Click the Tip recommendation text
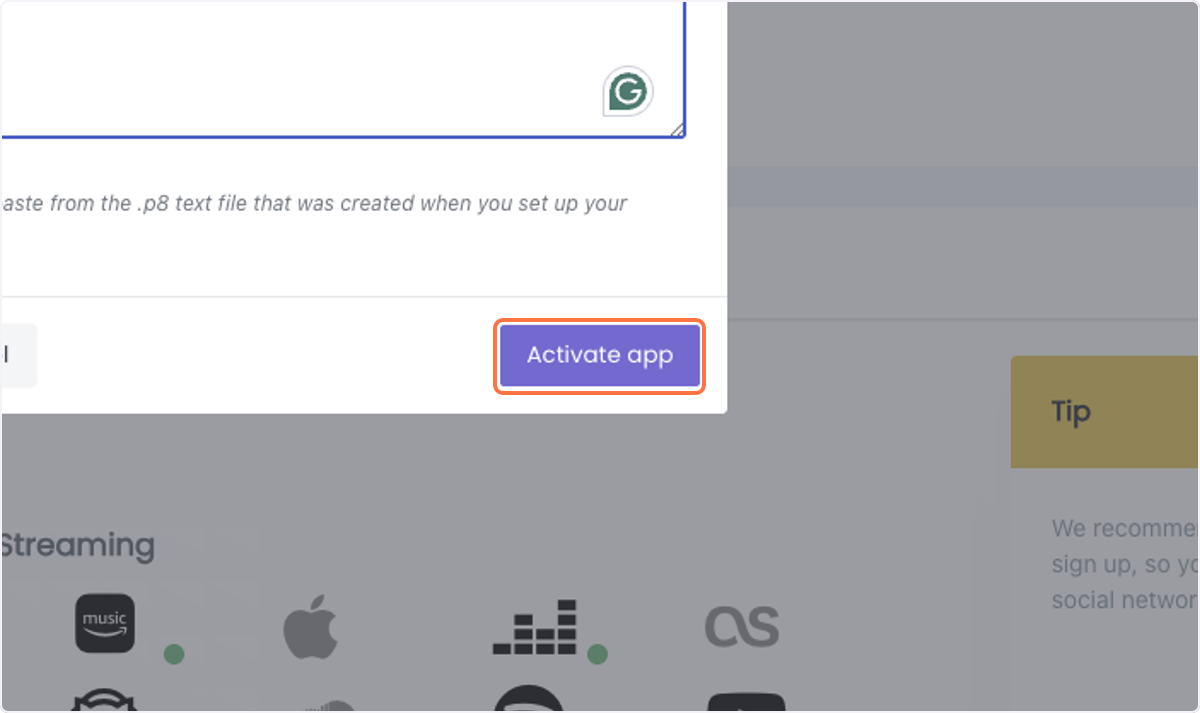Image resolution: width=1200 pixels, height=713 pixels. (1125, 564)
